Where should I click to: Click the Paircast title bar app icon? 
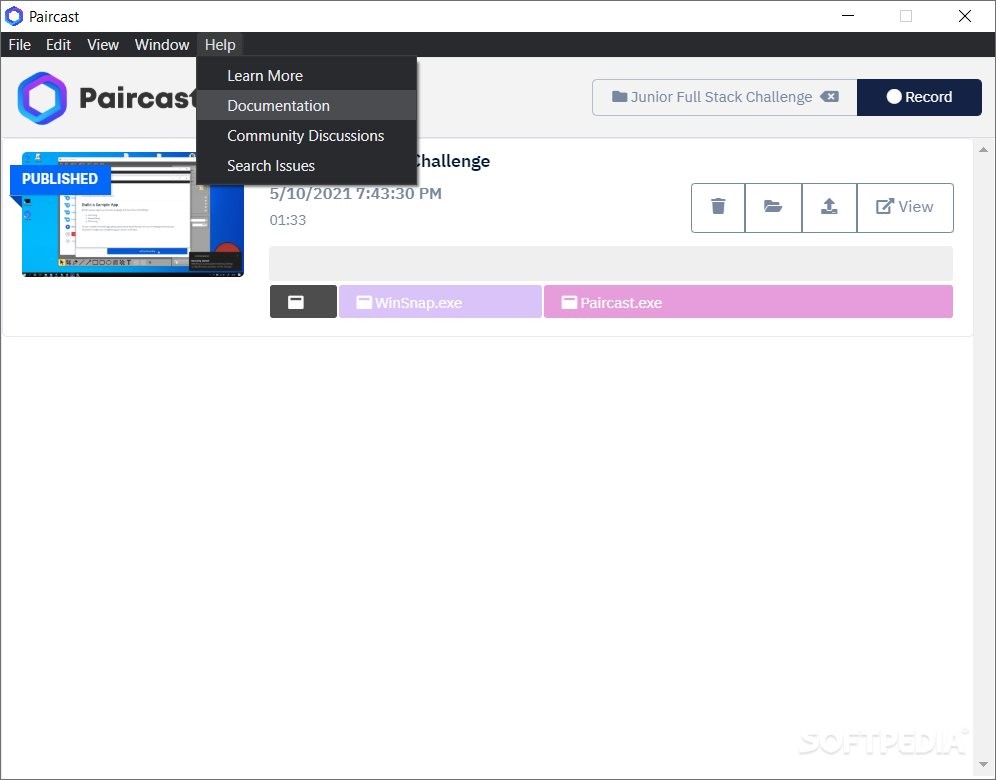pos(14,16)
